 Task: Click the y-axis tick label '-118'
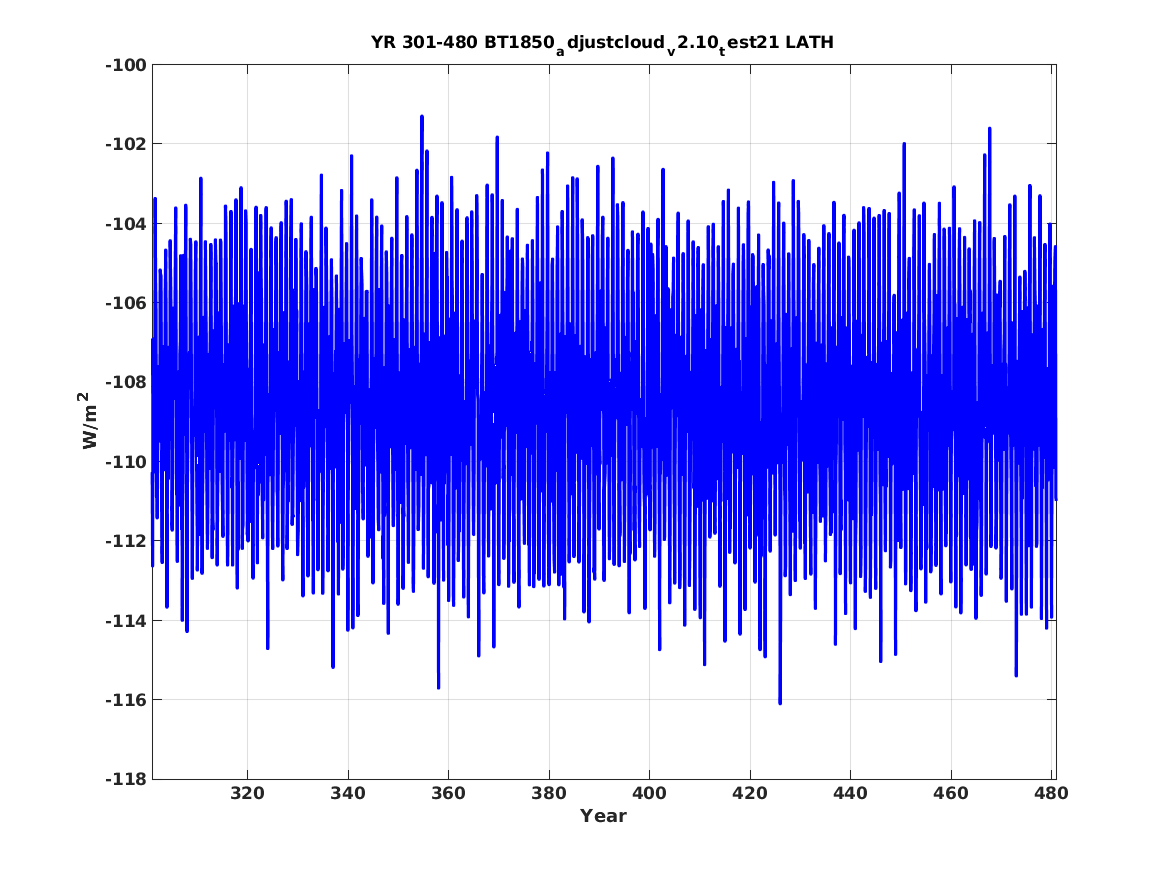[x=126, y=779]
